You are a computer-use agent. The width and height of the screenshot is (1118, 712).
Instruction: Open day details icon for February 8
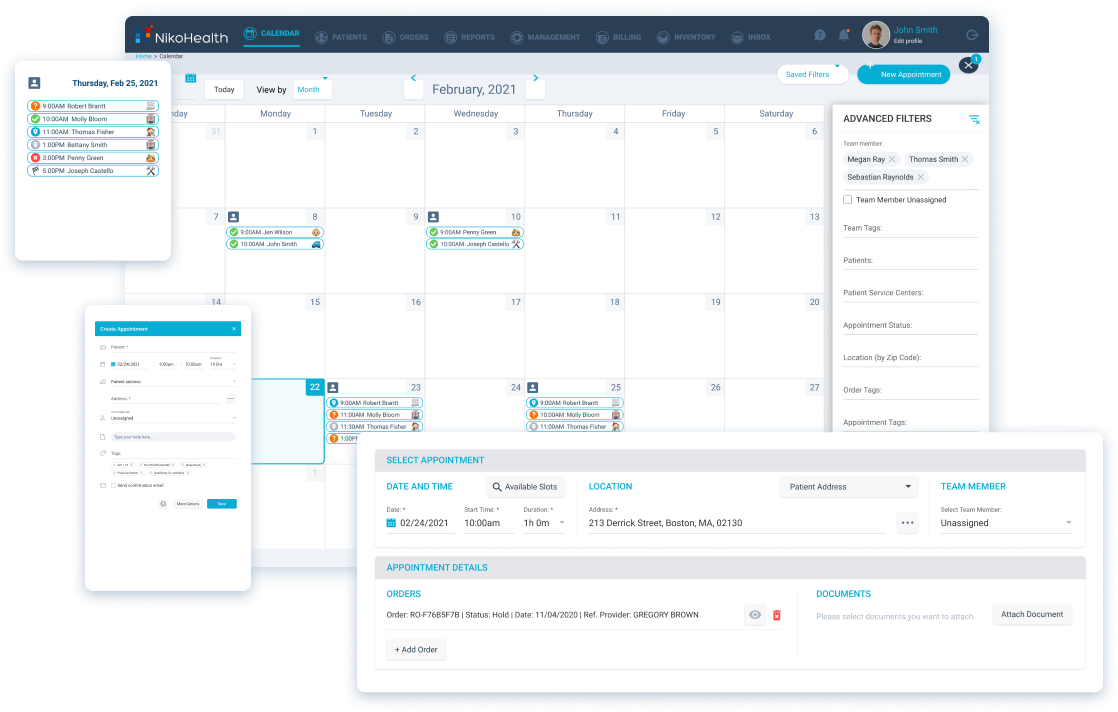tap(233, 217)
